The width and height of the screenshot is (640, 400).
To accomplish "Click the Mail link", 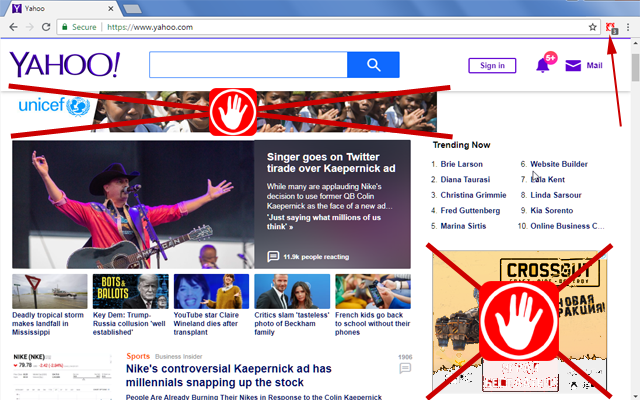I will point(594,65).
